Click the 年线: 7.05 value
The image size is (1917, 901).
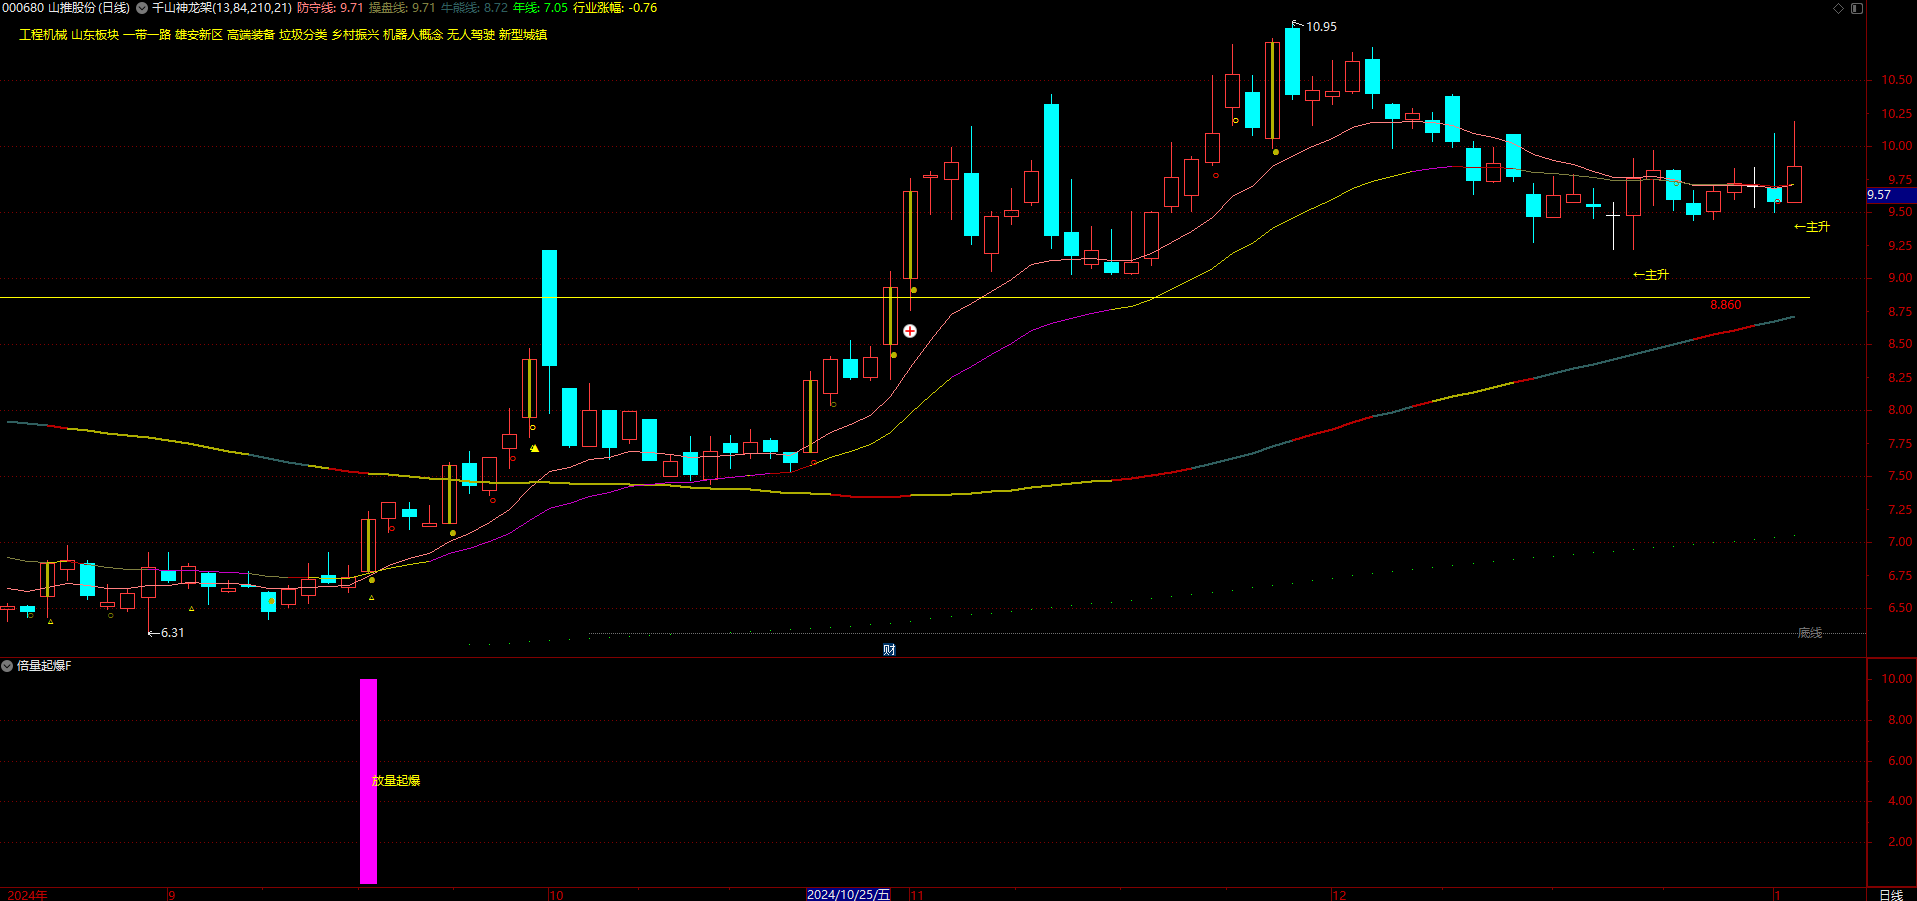(x=540, y=8)
